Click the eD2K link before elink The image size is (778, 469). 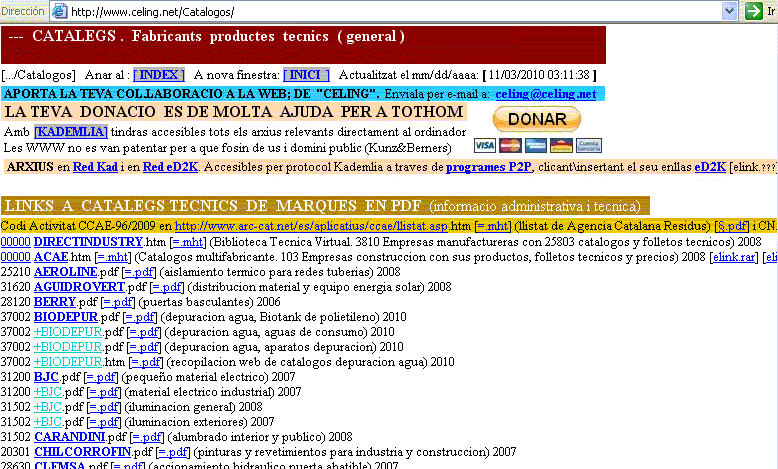710,167
